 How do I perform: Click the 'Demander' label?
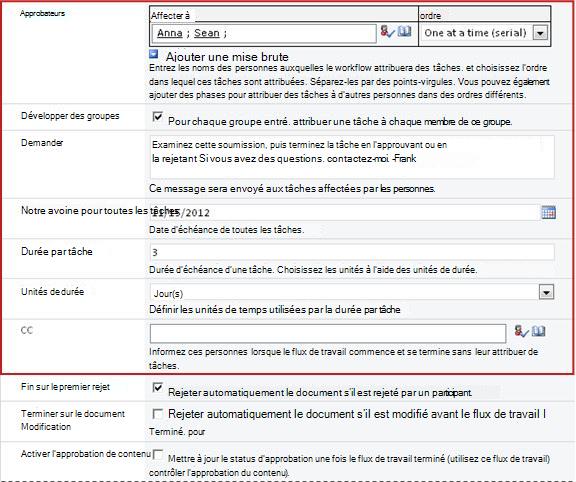pos(42,143)
